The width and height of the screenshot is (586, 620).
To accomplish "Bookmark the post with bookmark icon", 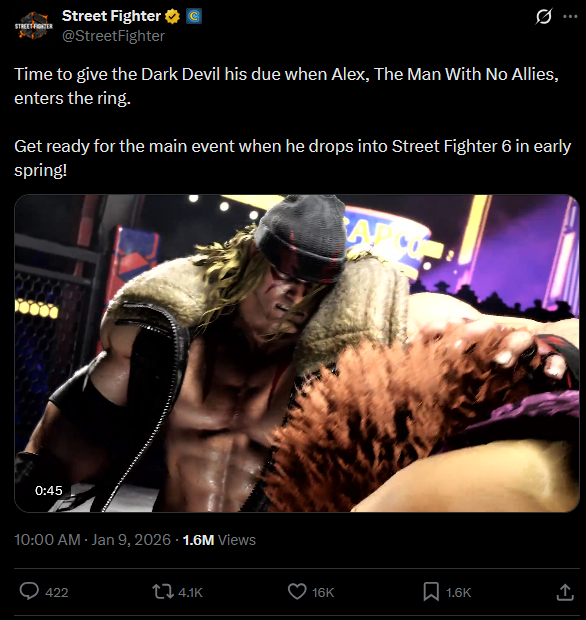I will [431, 592].
